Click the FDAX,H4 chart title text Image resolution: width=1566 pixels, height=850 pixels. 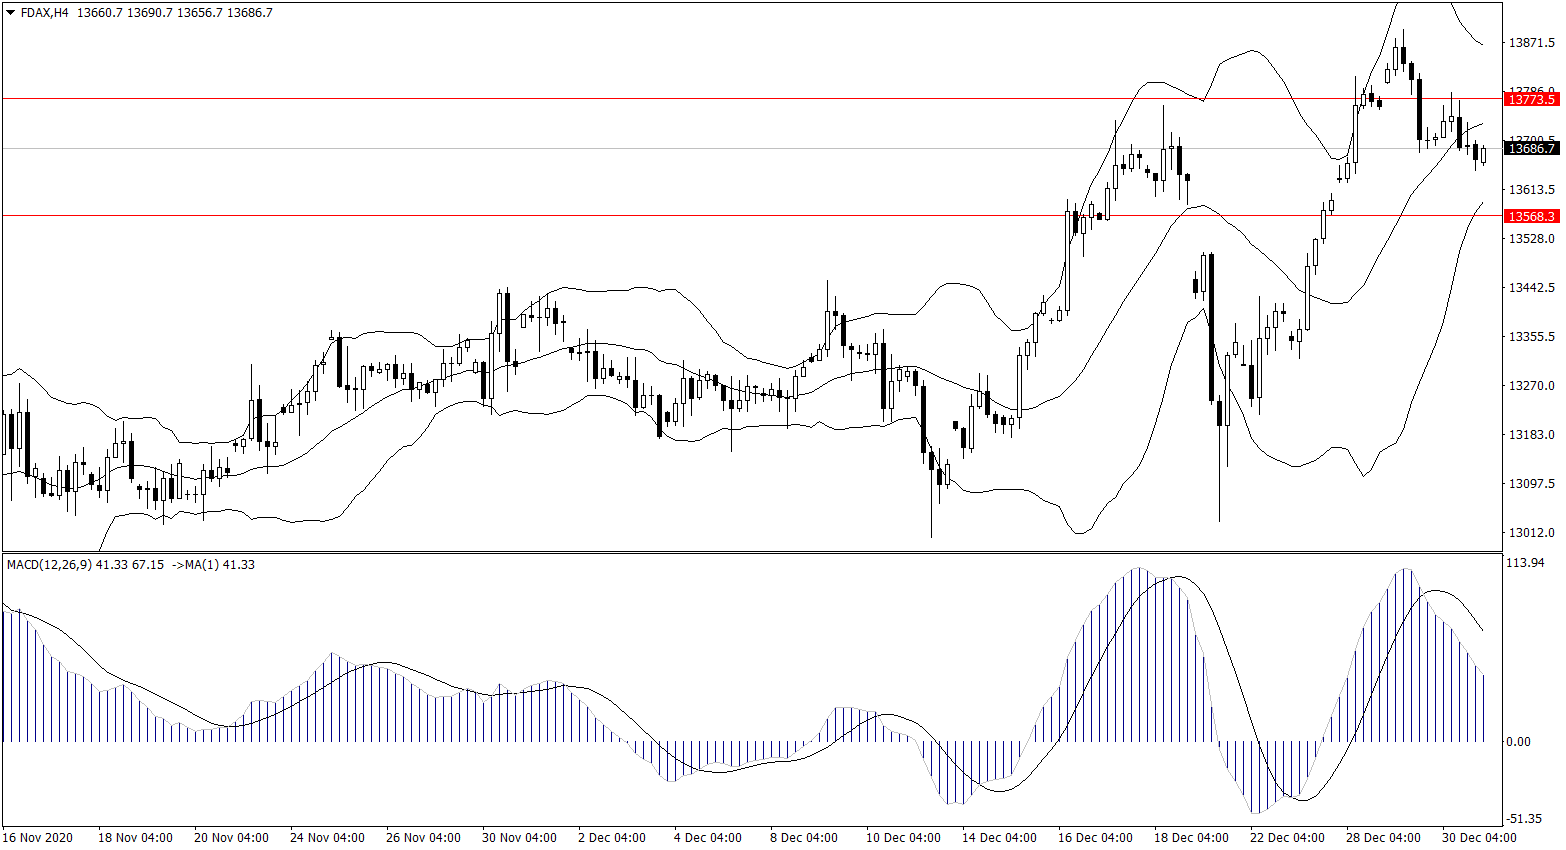click(x=44, y=13)
